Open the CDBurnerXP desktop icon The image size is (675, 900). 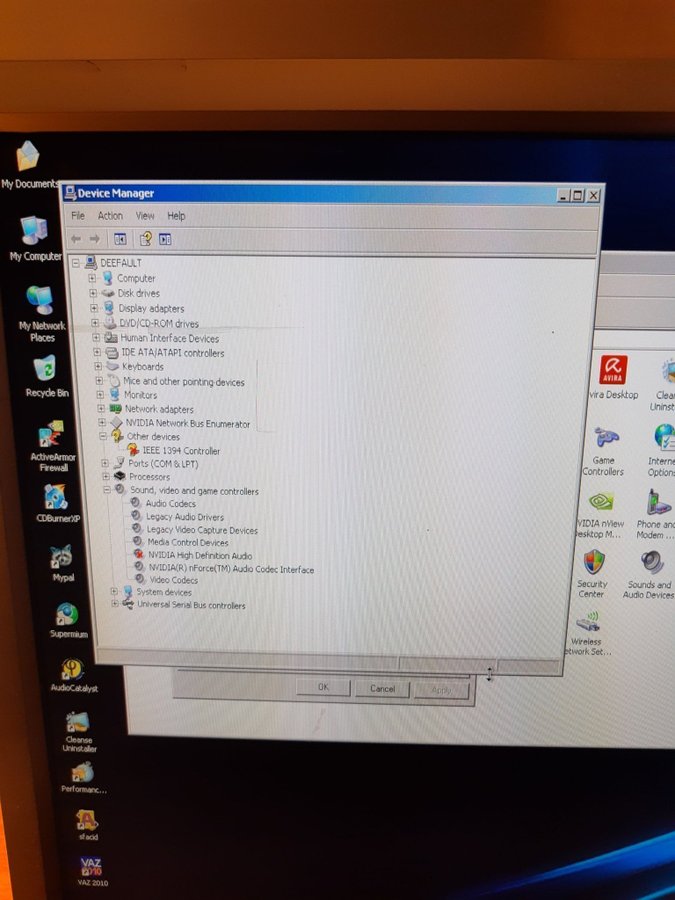pos(57,504)
